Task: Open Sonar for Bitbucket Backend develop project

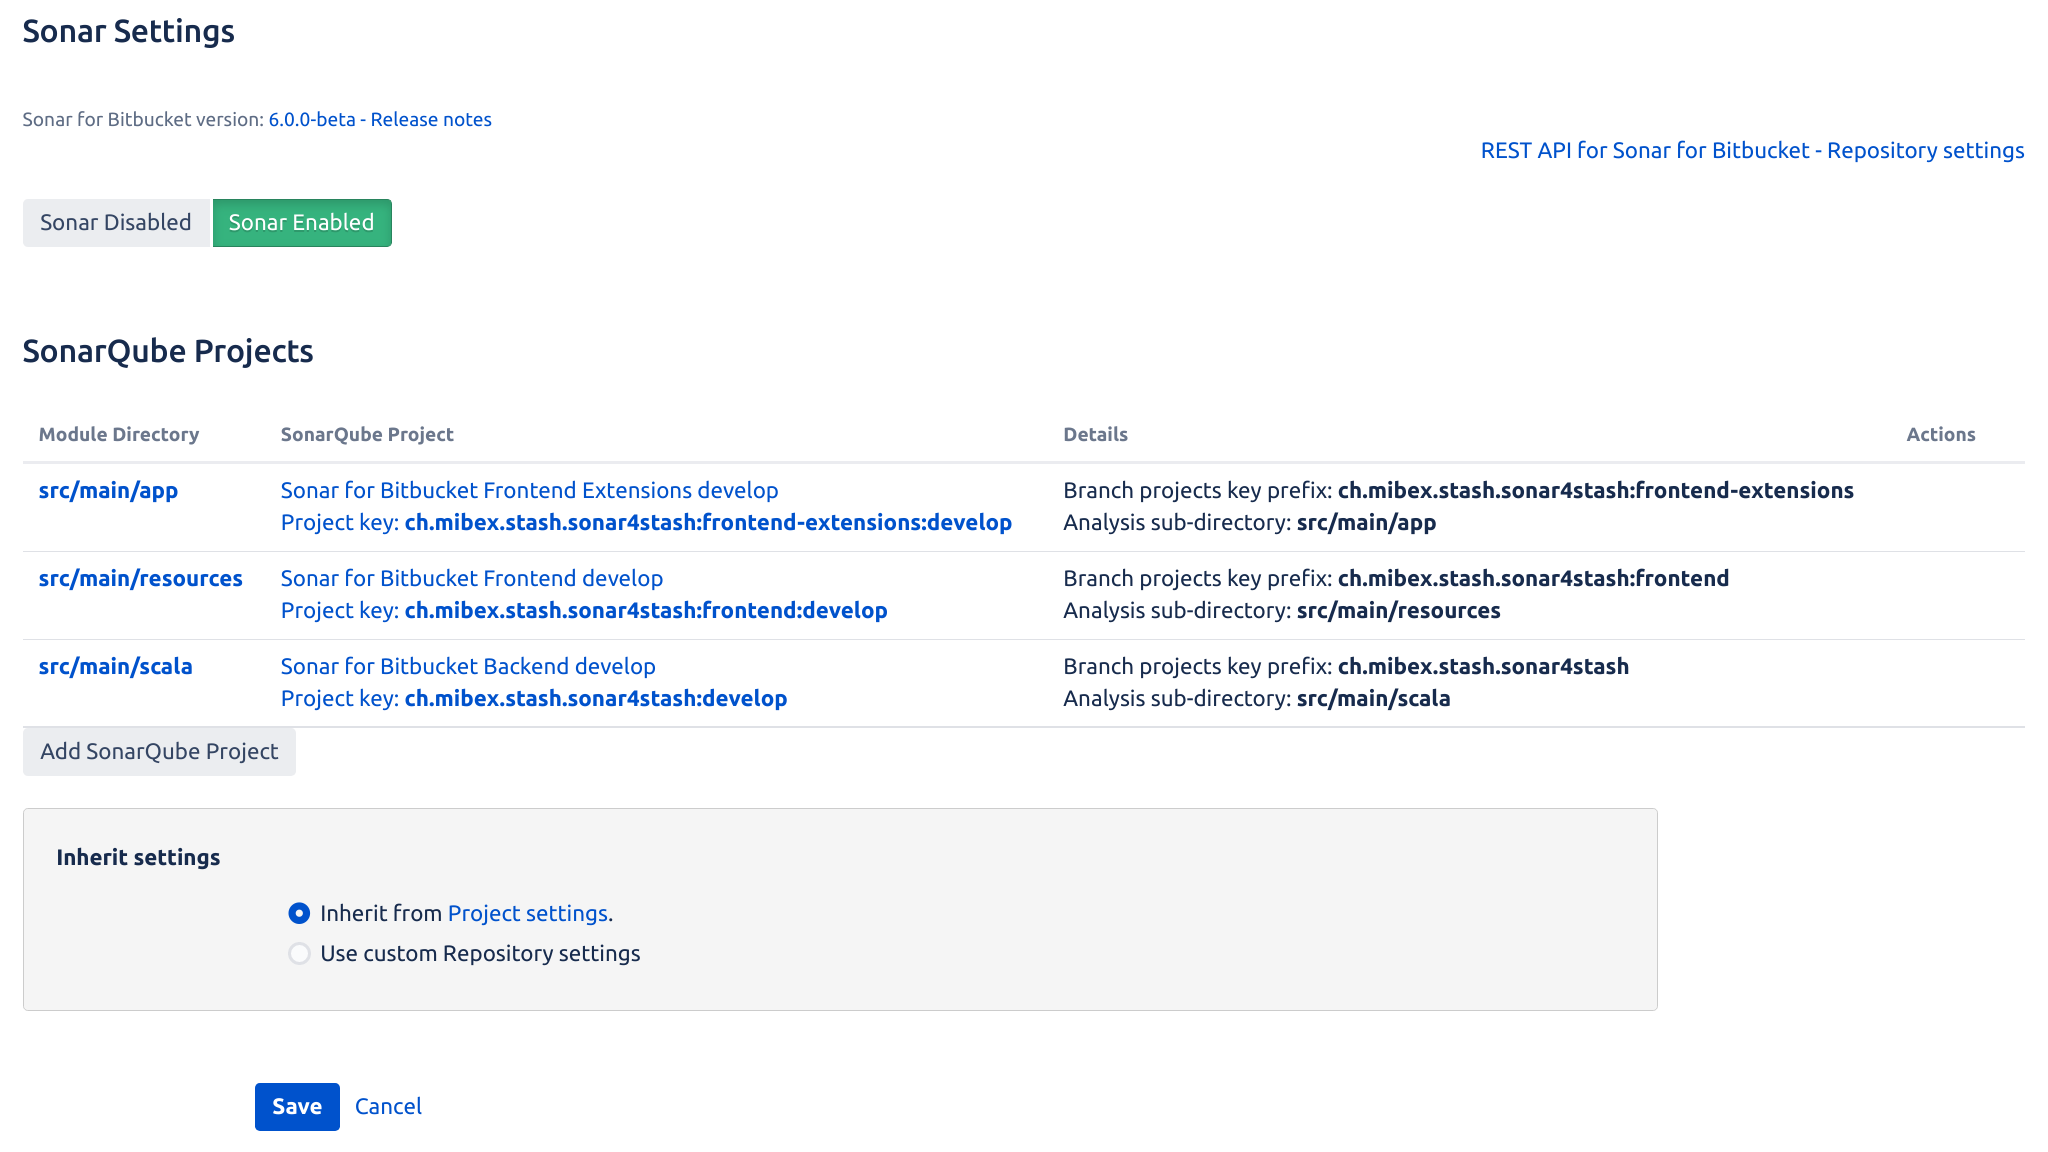Action: point(468,666)
